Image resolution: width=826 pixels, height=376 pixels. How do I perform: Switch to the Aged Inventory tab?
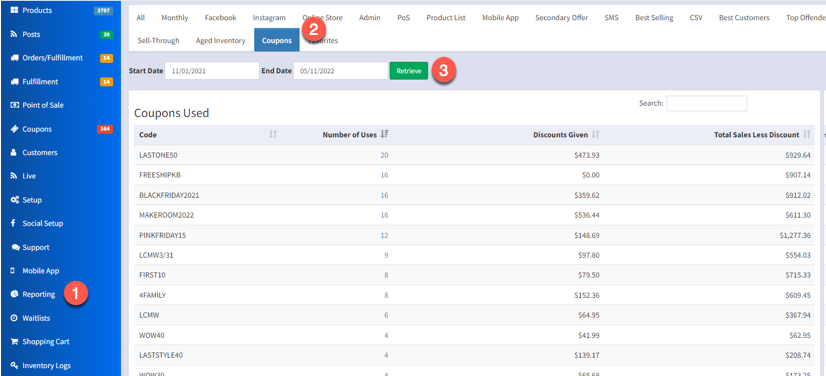click(x=220, y=41)
